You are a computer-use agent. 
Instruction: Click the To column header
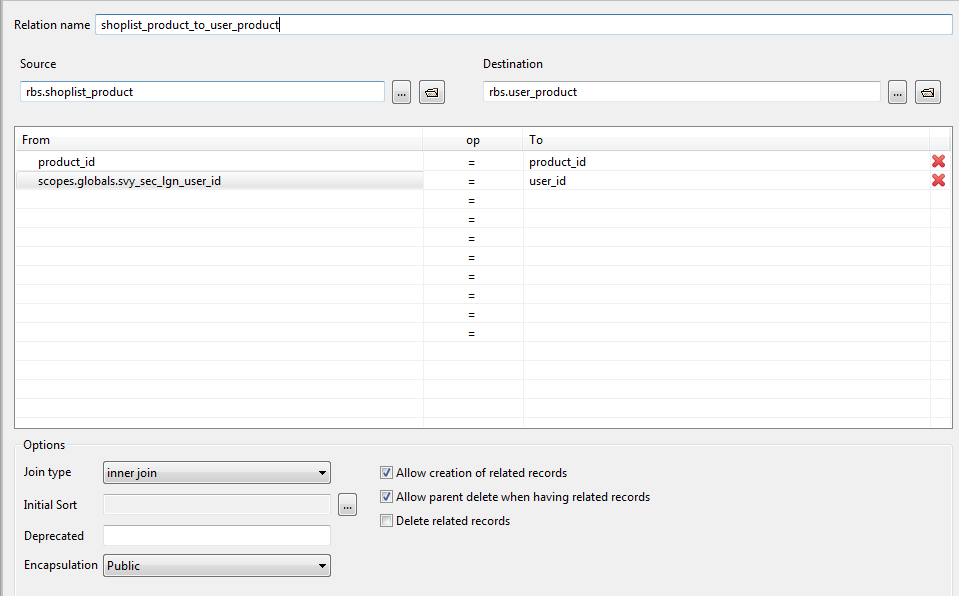click(x=727, y=140)
